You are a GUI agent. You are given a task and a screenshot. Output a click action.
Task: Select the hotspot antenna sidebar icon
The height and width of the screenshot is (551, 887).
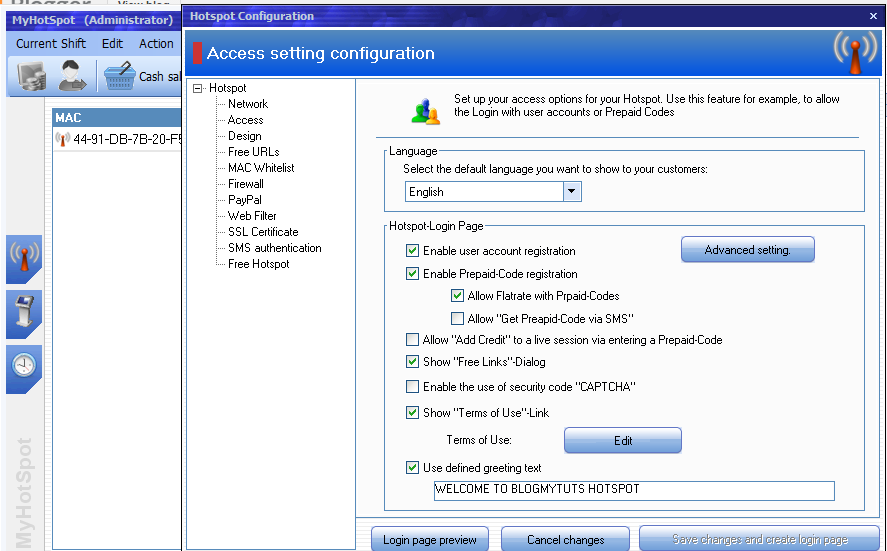click(x=24, y=258)
